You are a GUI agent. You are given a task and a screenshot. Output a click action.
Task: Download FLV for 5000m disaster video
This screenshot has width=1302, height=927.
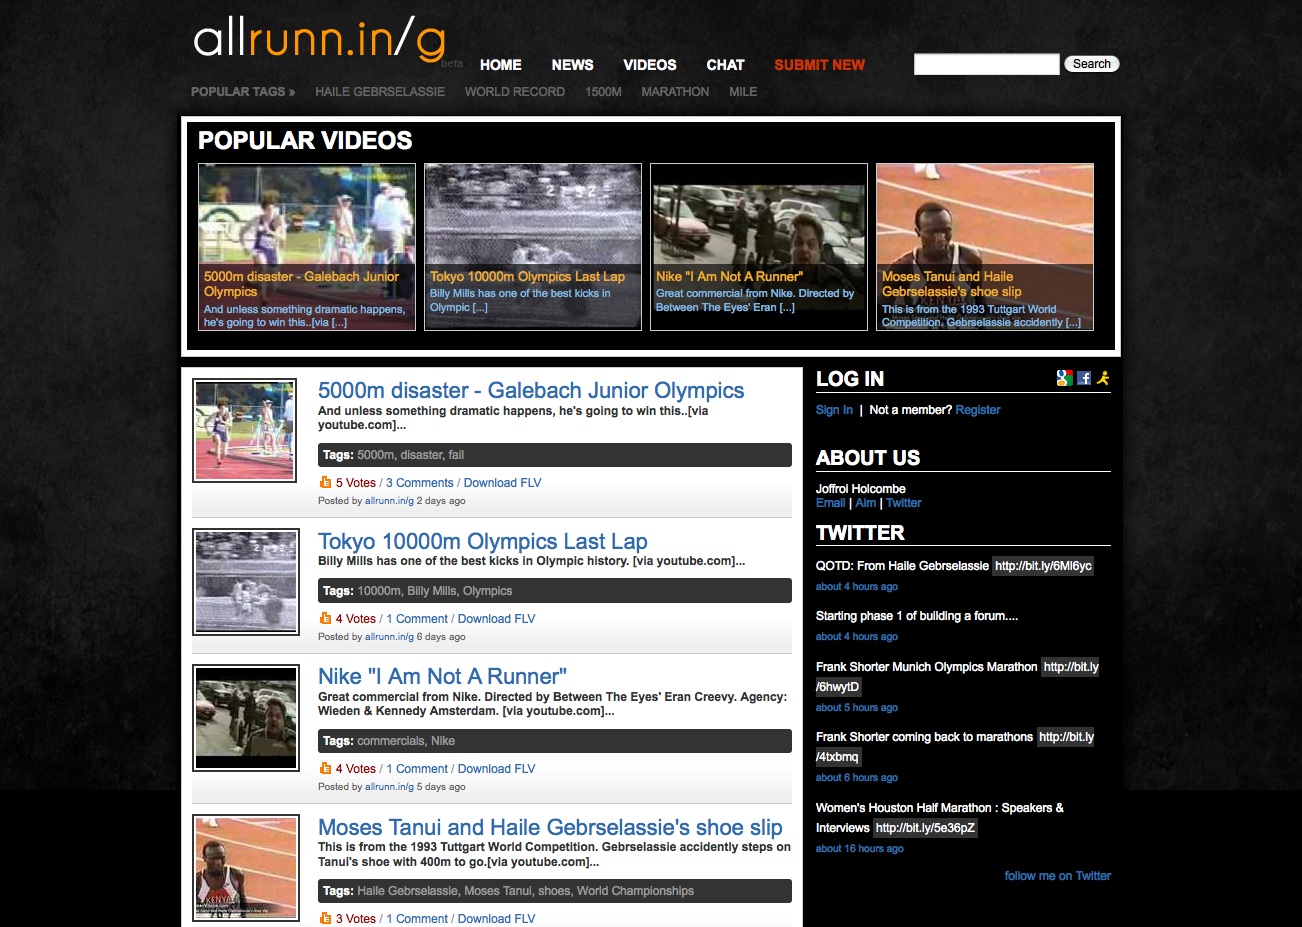pos(502,483)
